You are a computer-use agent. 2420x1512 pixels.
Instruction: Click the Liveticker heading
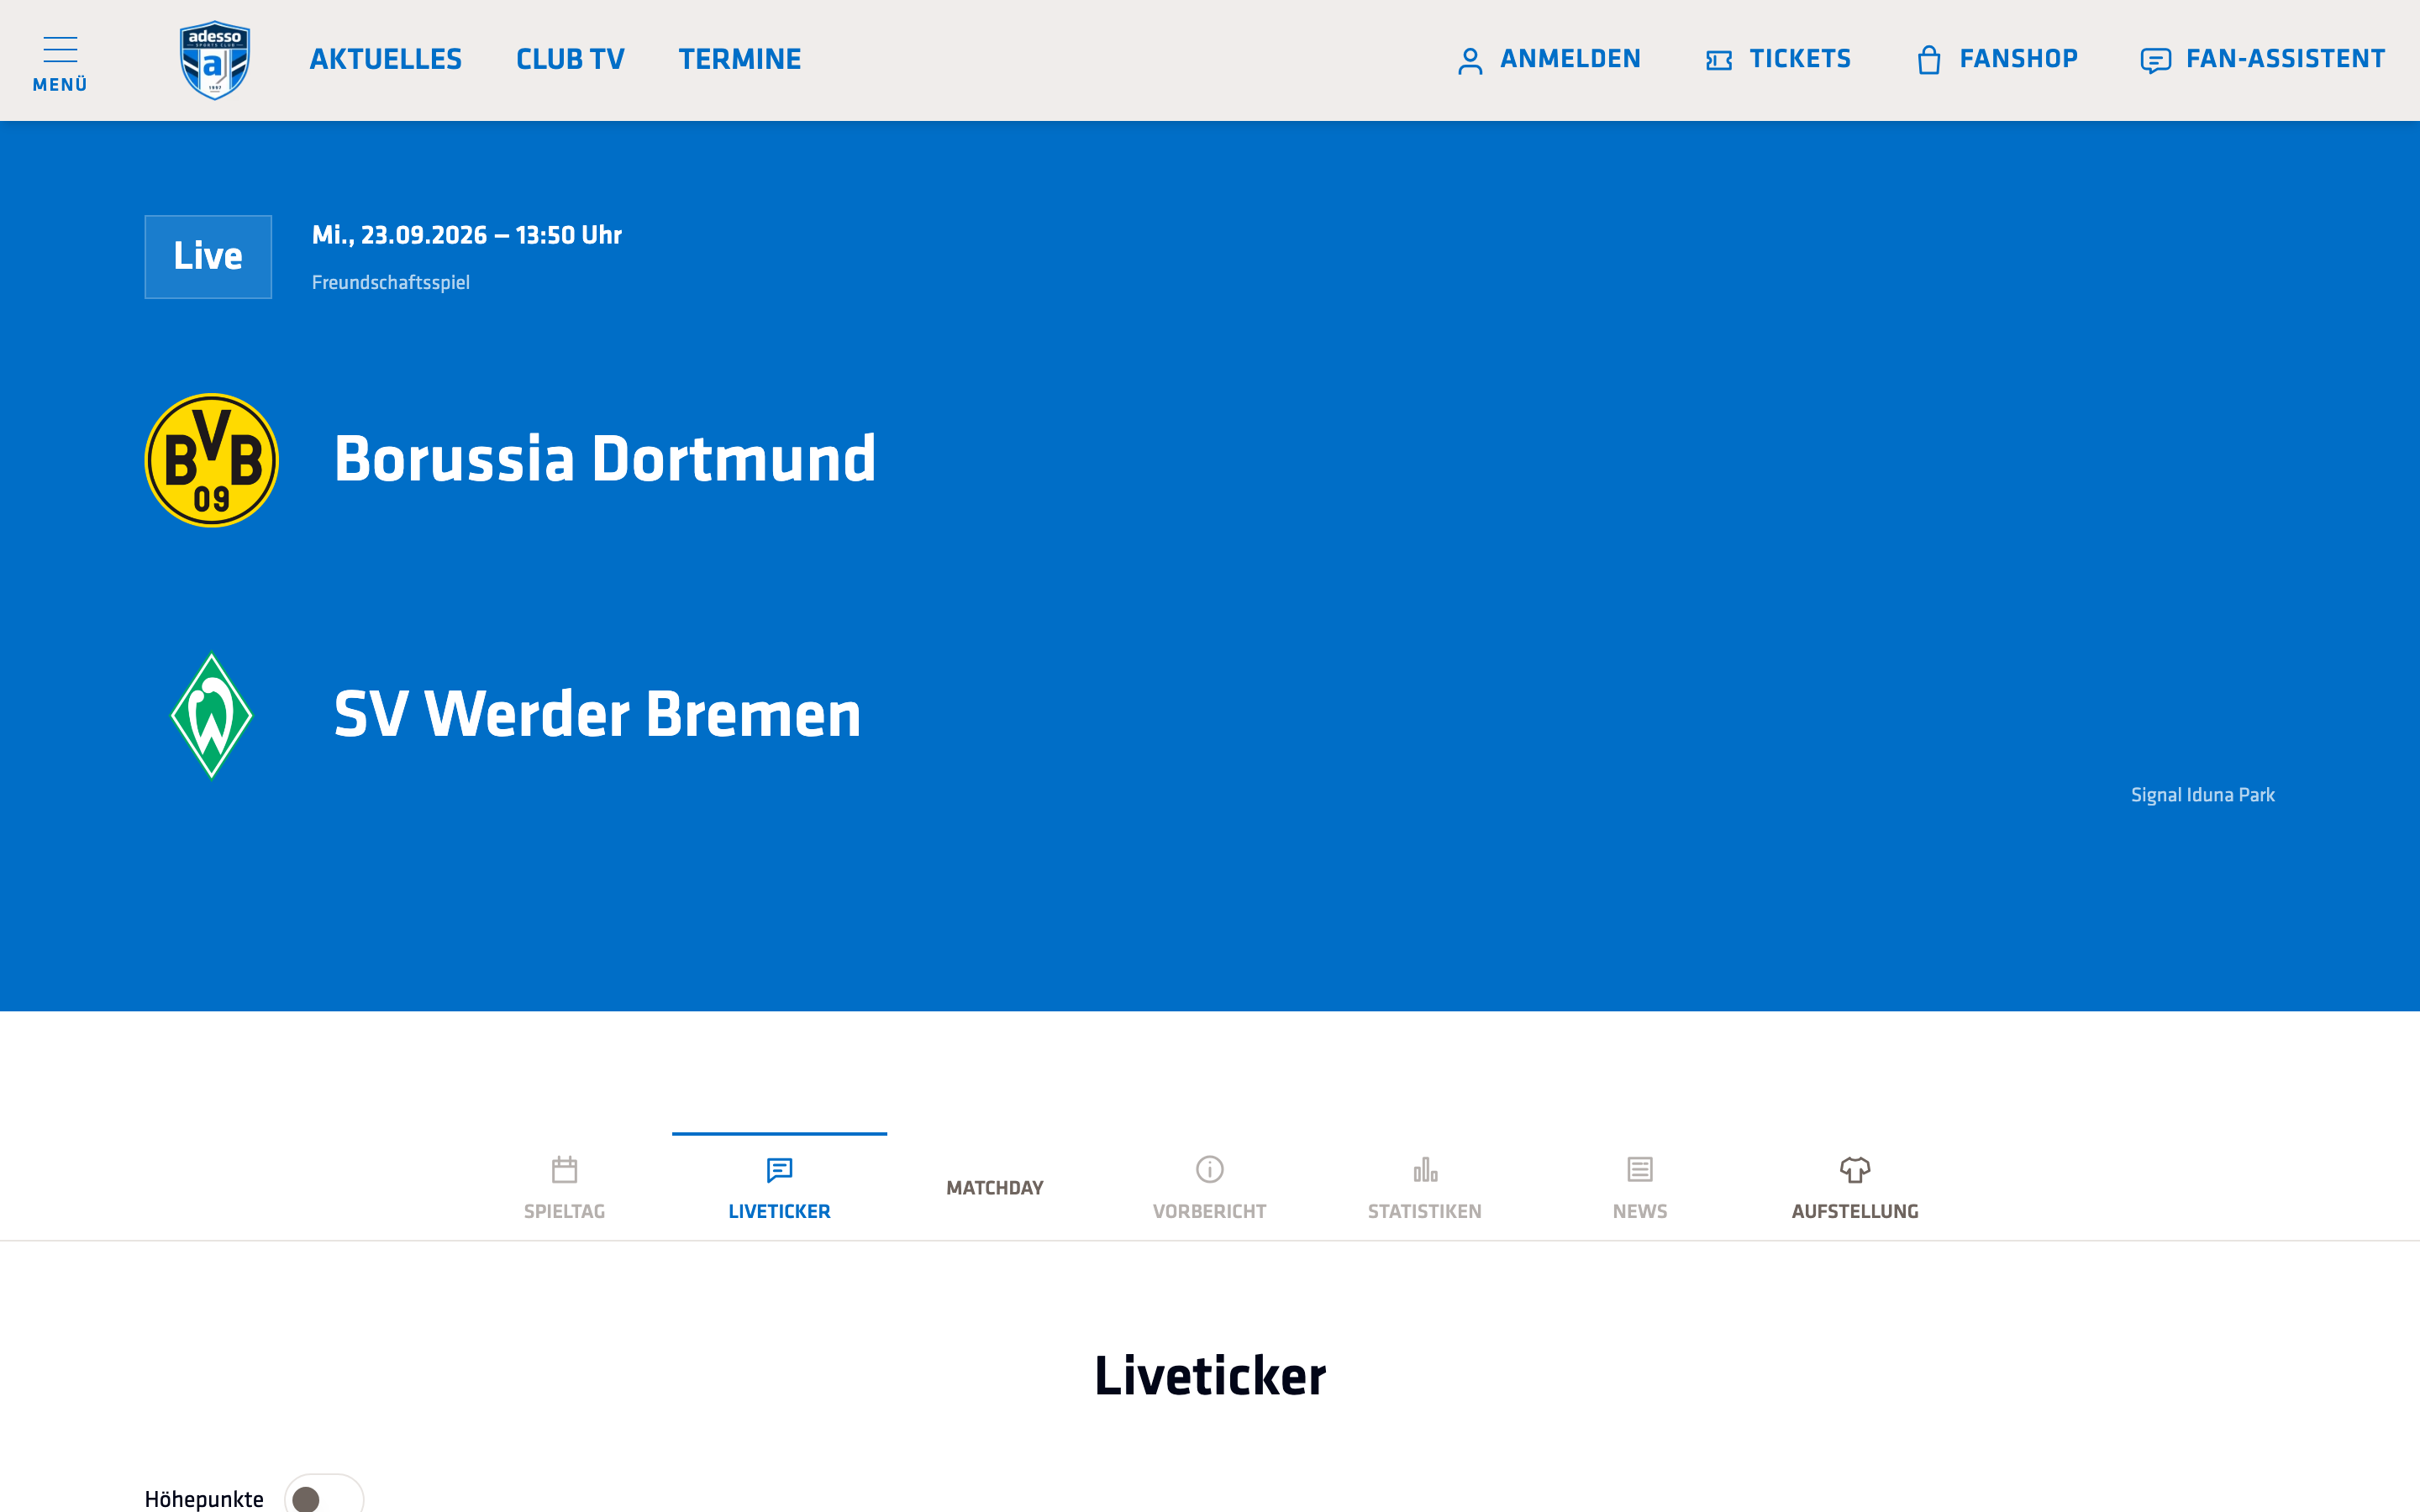1210,1375
